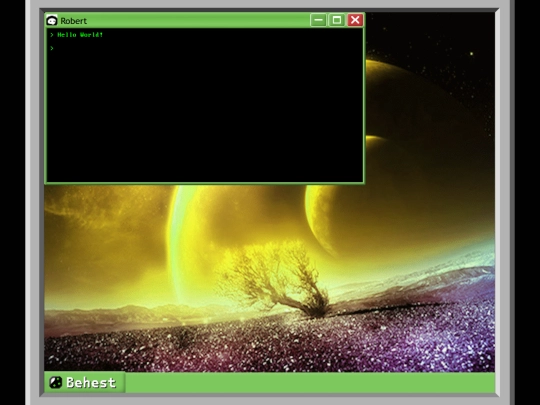Select the "Hello World!" output text
This screenshot has height=405, width=540.
coord(80,35)
